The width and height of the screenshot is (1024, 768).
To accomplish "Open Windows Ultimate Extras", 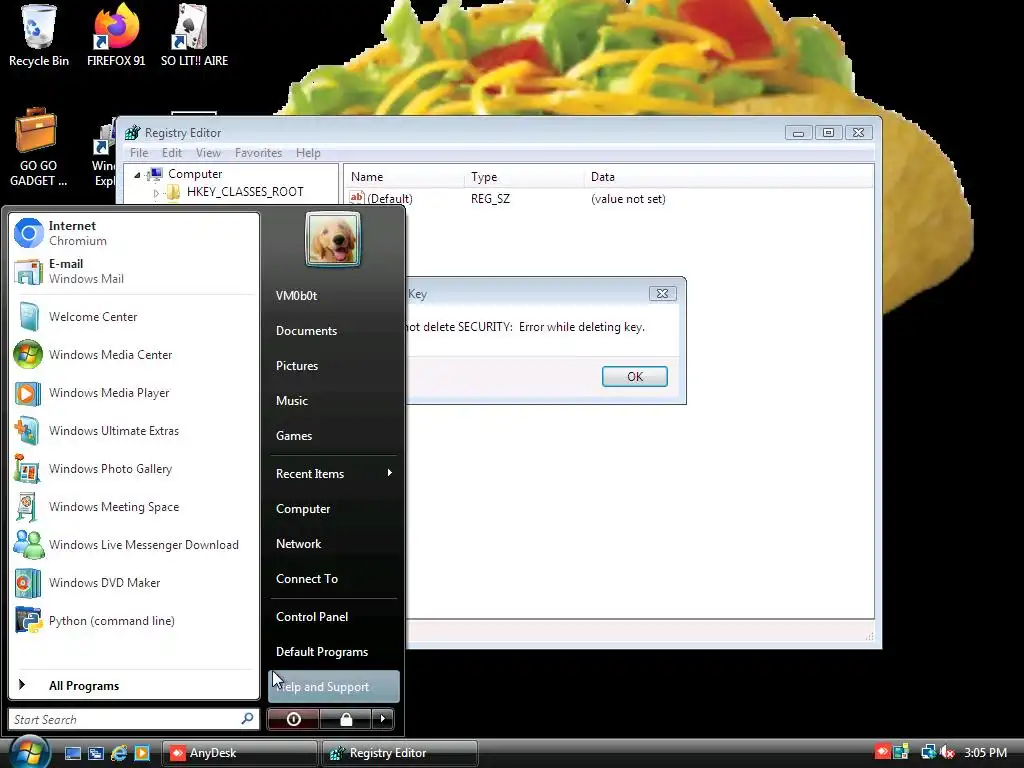I will pos(134,430).
